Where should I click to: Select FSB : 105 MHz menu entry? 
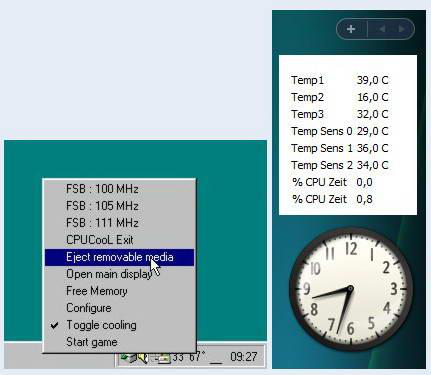coord(119,206)
